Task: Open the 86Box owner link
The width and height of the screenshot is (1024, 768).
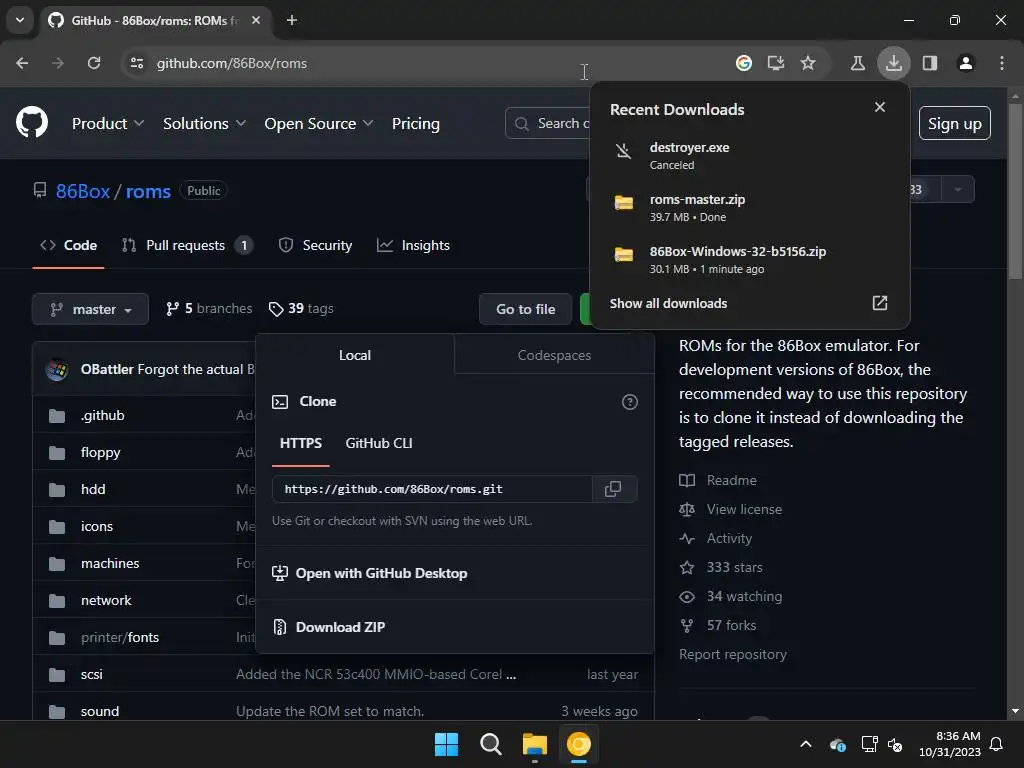Action: coord(83,191)
